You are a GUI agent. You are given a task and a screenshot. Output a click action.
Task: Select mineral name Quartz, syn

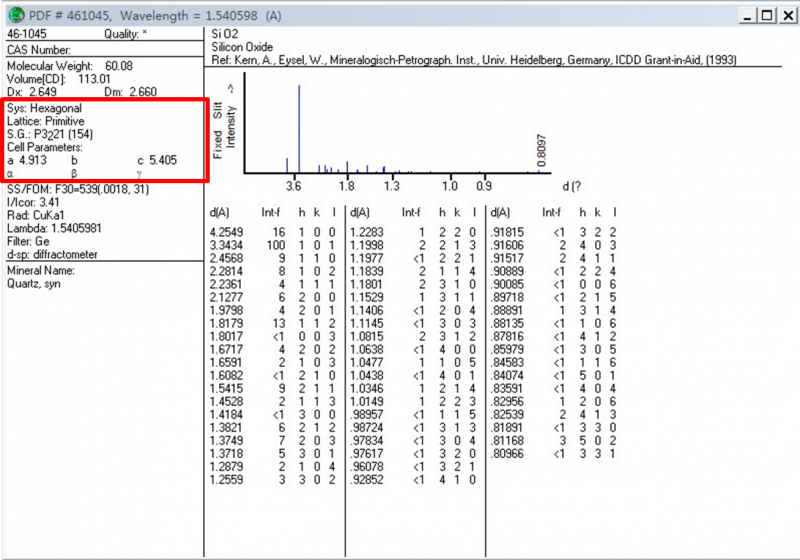34,284
